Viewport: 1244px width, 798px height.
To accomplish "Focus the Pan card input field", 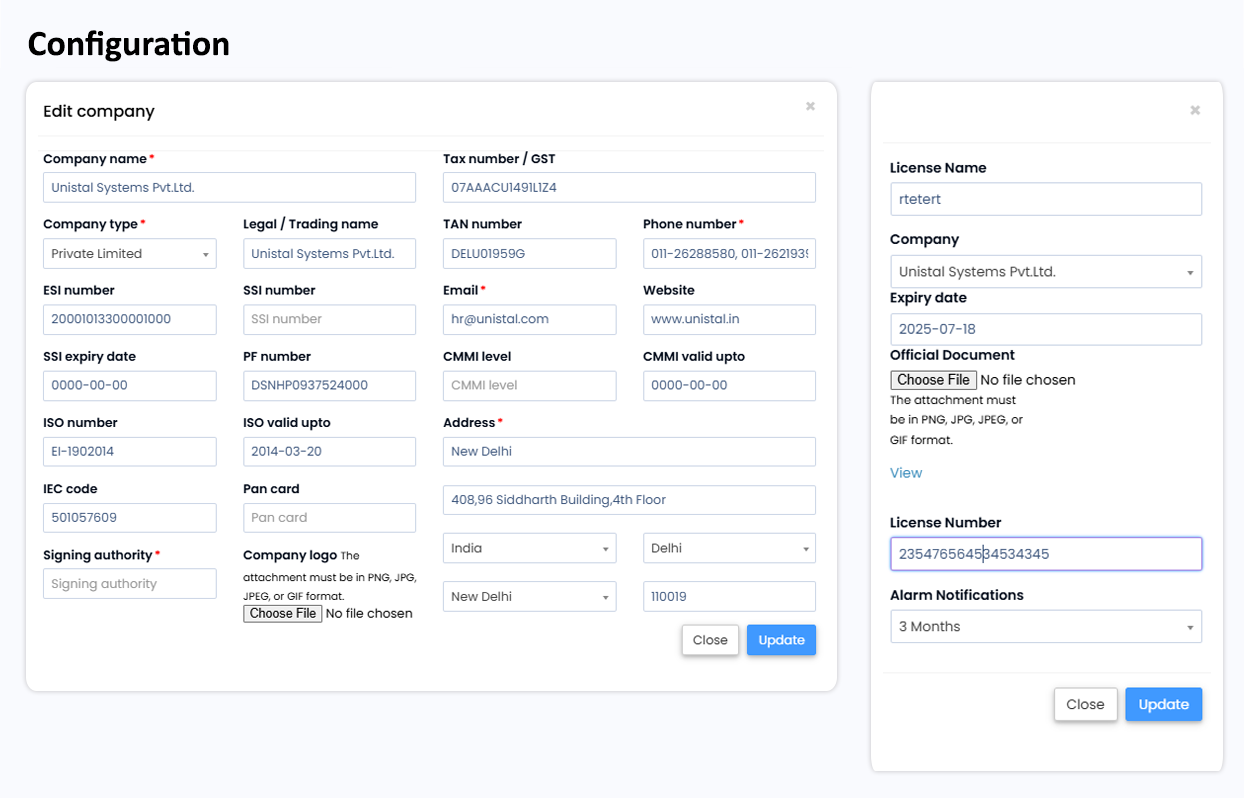I will click(329, 518).
